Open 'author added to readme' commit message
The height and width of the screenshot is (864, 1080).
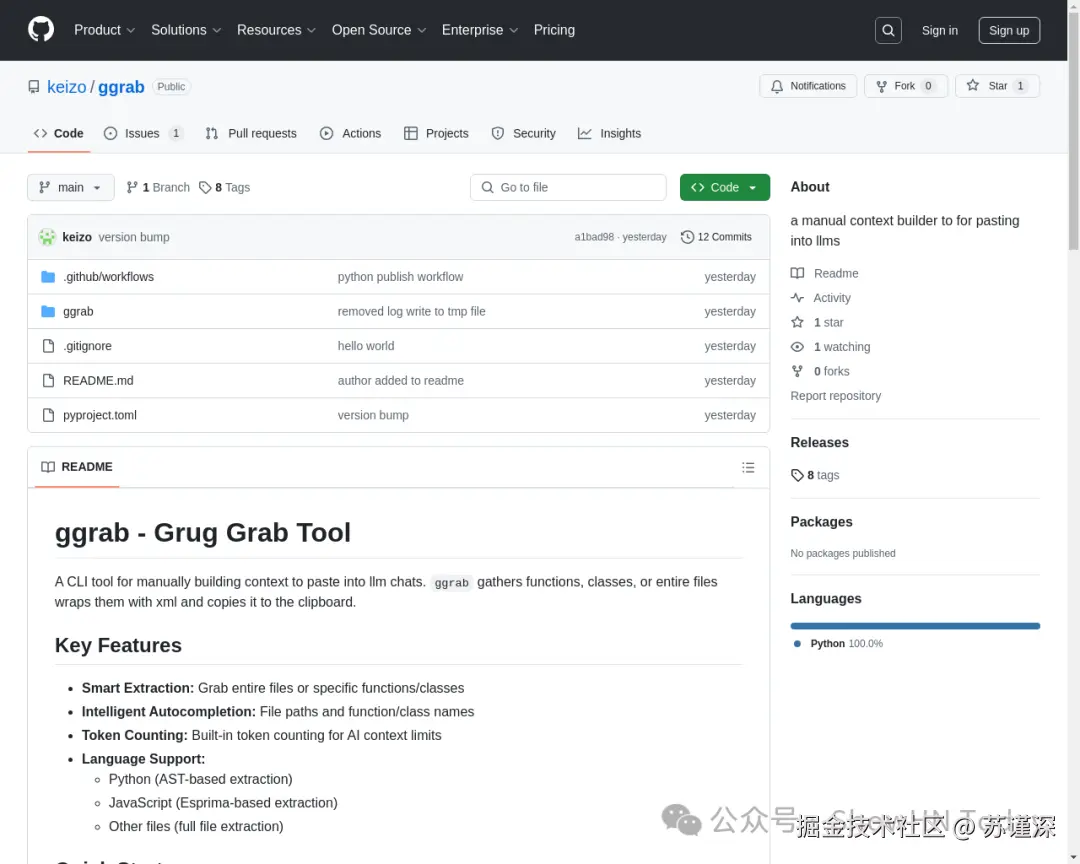pyautogui.click(x=400, y=380)
